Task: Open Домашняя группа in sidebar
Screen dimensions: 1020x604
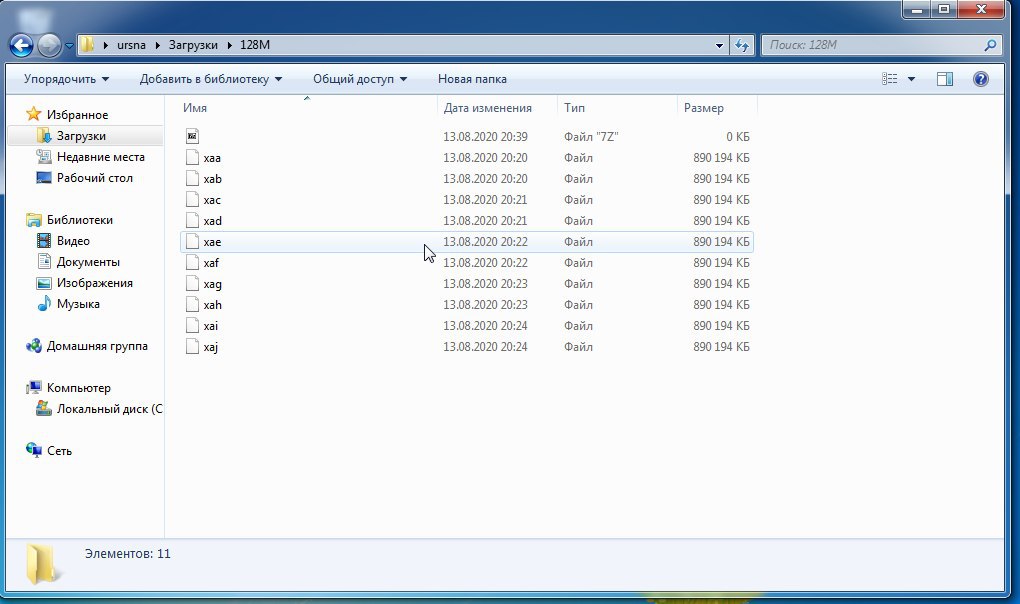Action: pos(98,346)
